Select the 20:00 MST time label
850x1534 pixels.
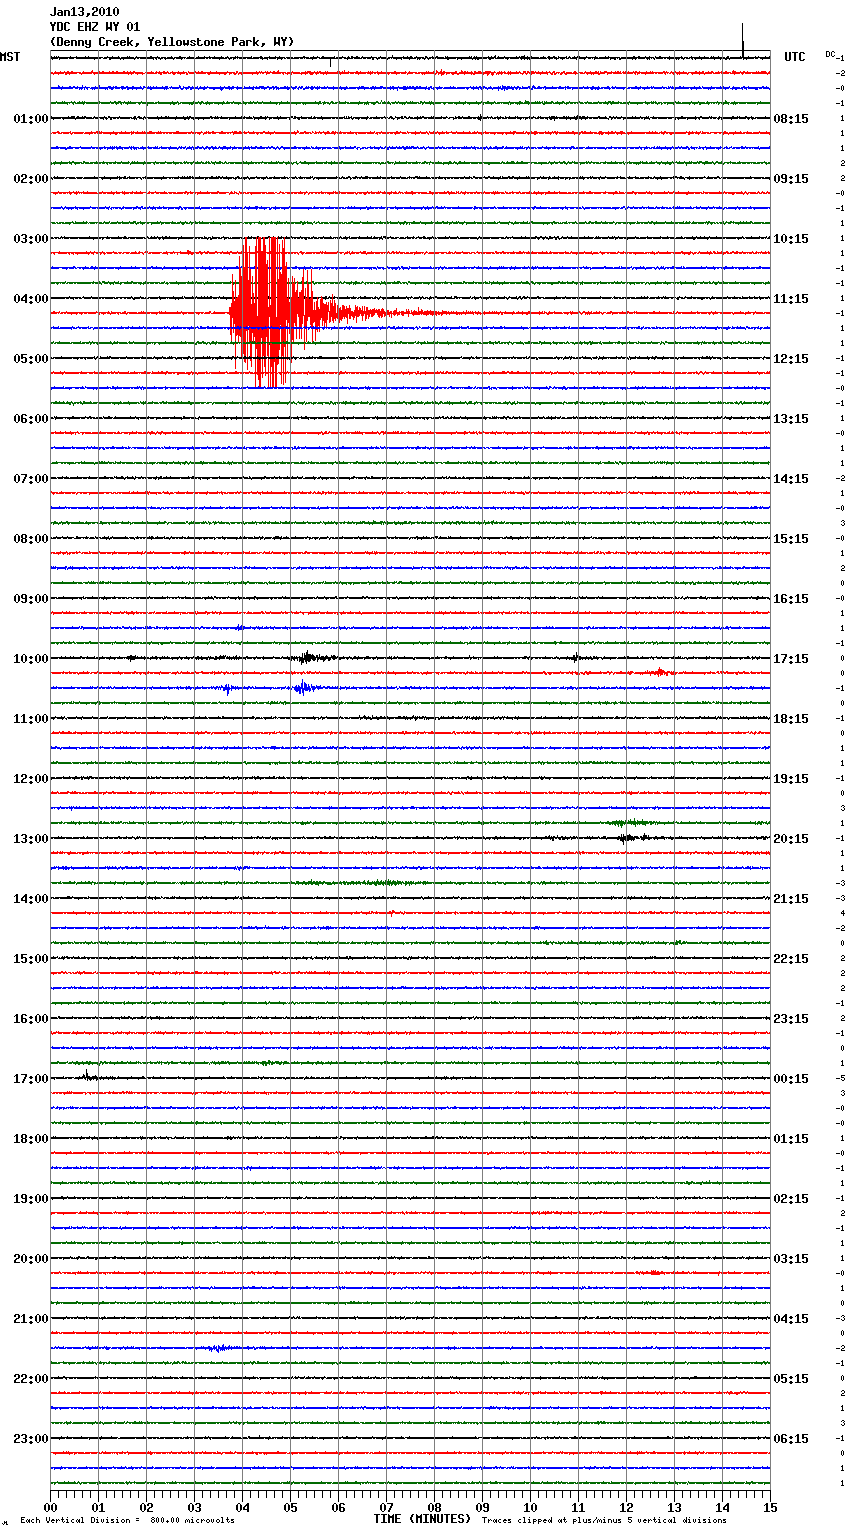coord(31,1259)
